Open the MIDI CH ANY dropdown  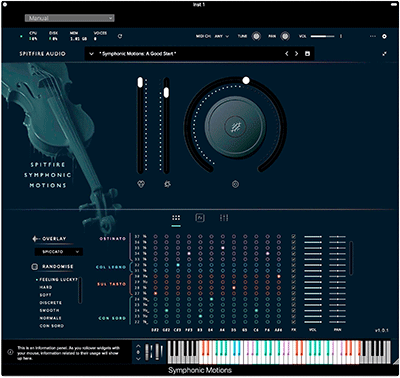[222, 36]
